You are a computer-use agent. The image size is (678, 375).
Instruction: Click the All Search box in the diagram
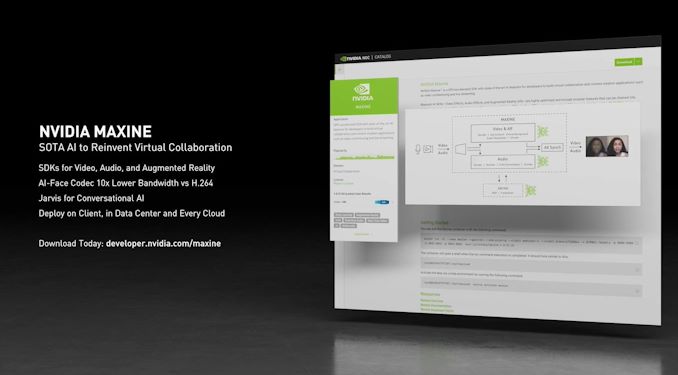552,147
